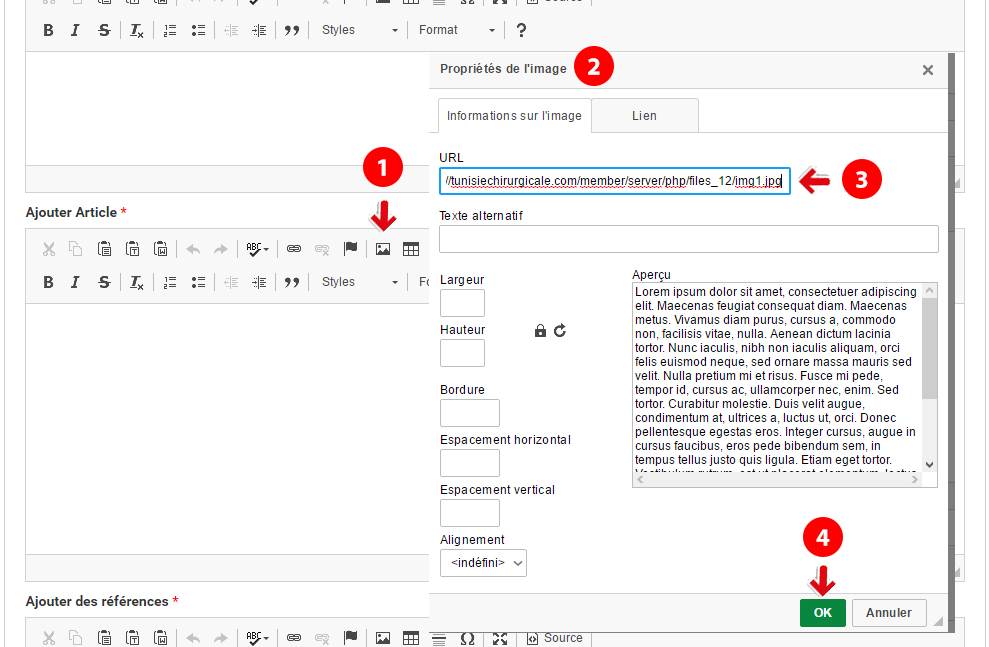The image size is (989, 647).
Task: Open Styles dropdown in Ajouter Article editor
Action: 360,282
